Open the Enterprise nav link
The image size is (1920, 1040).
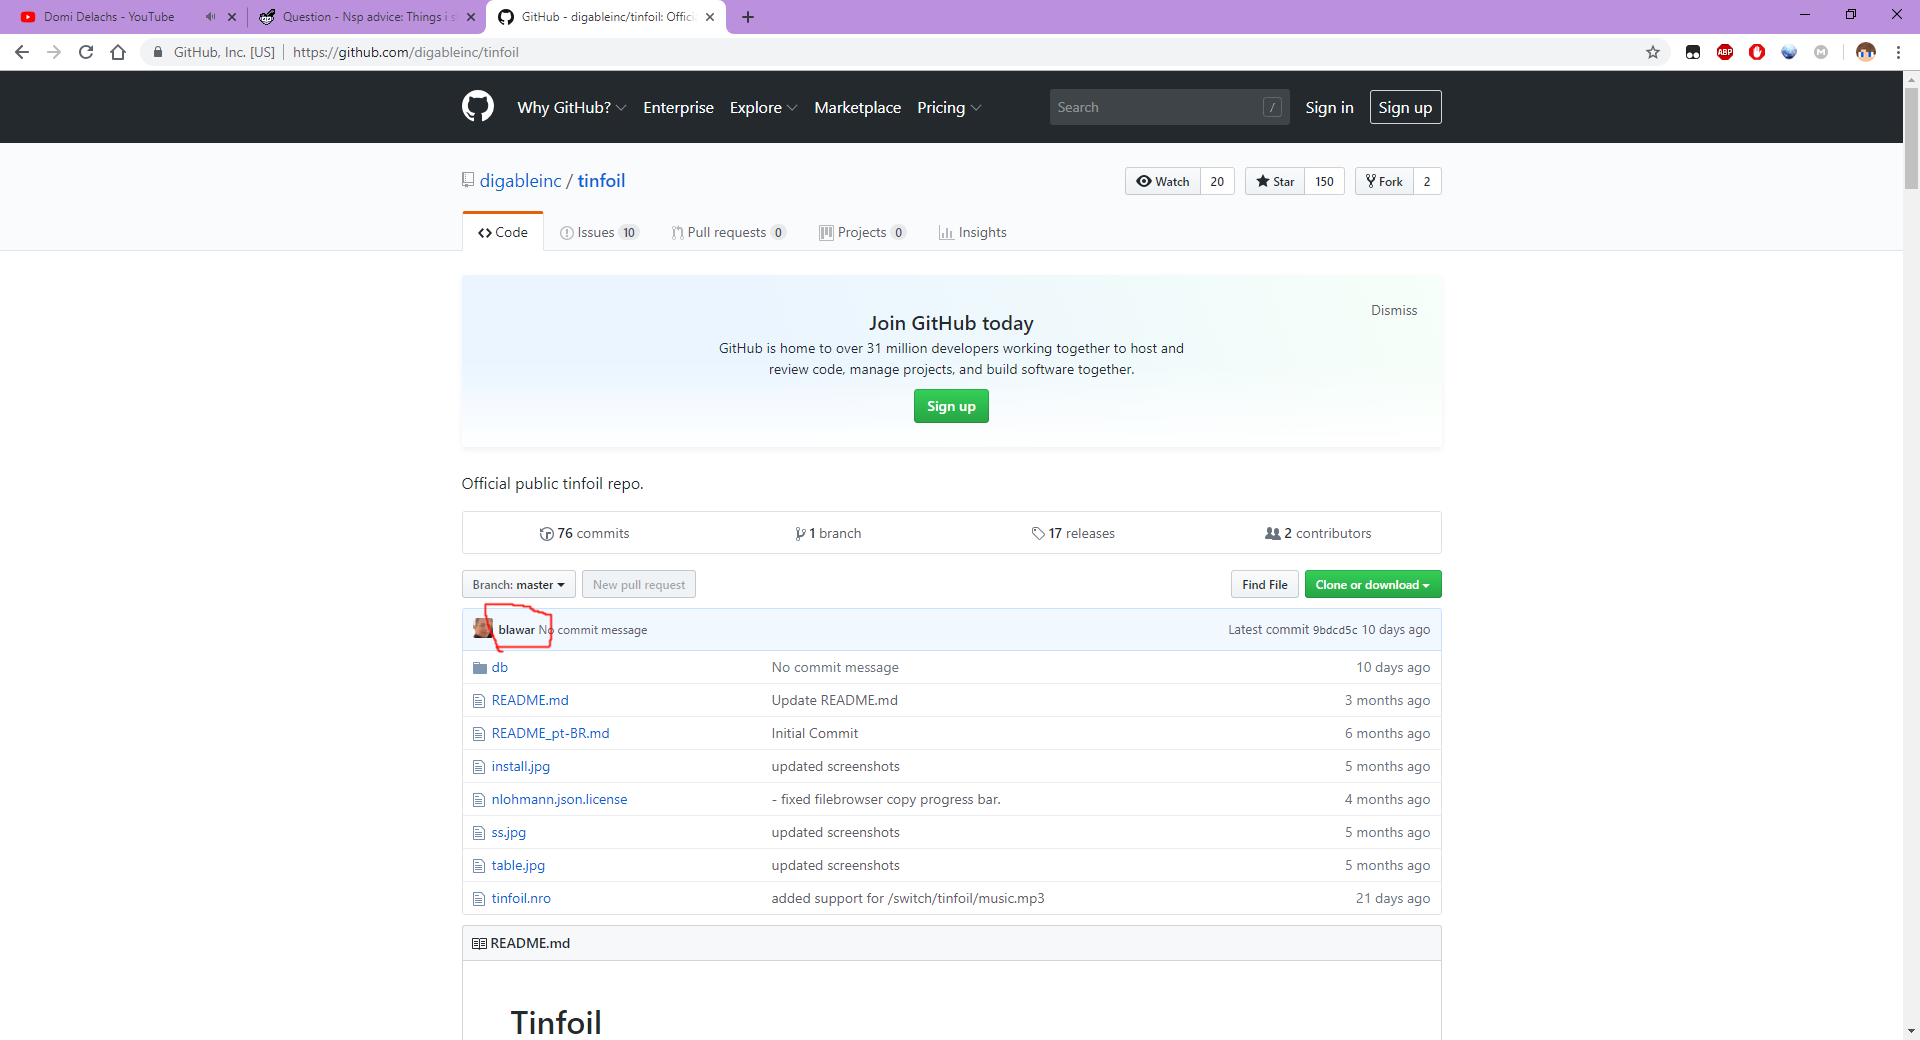(678, 107)
